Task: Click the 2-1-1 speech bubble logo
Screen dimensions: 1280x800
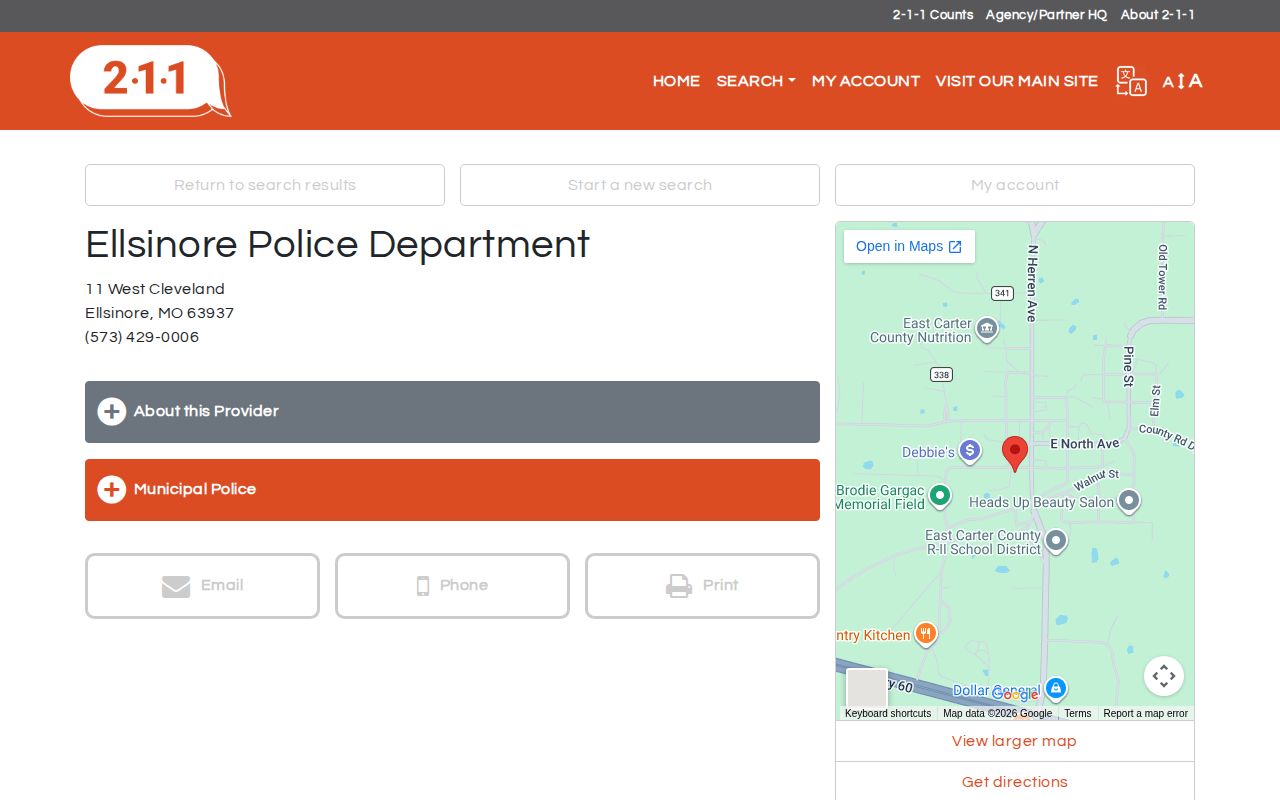Action: 150,80
